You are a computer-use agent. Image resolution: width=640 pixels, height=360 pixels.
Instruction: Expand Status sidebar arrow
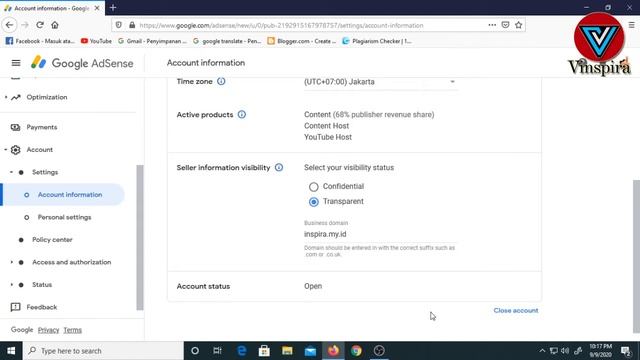(11, 284)
